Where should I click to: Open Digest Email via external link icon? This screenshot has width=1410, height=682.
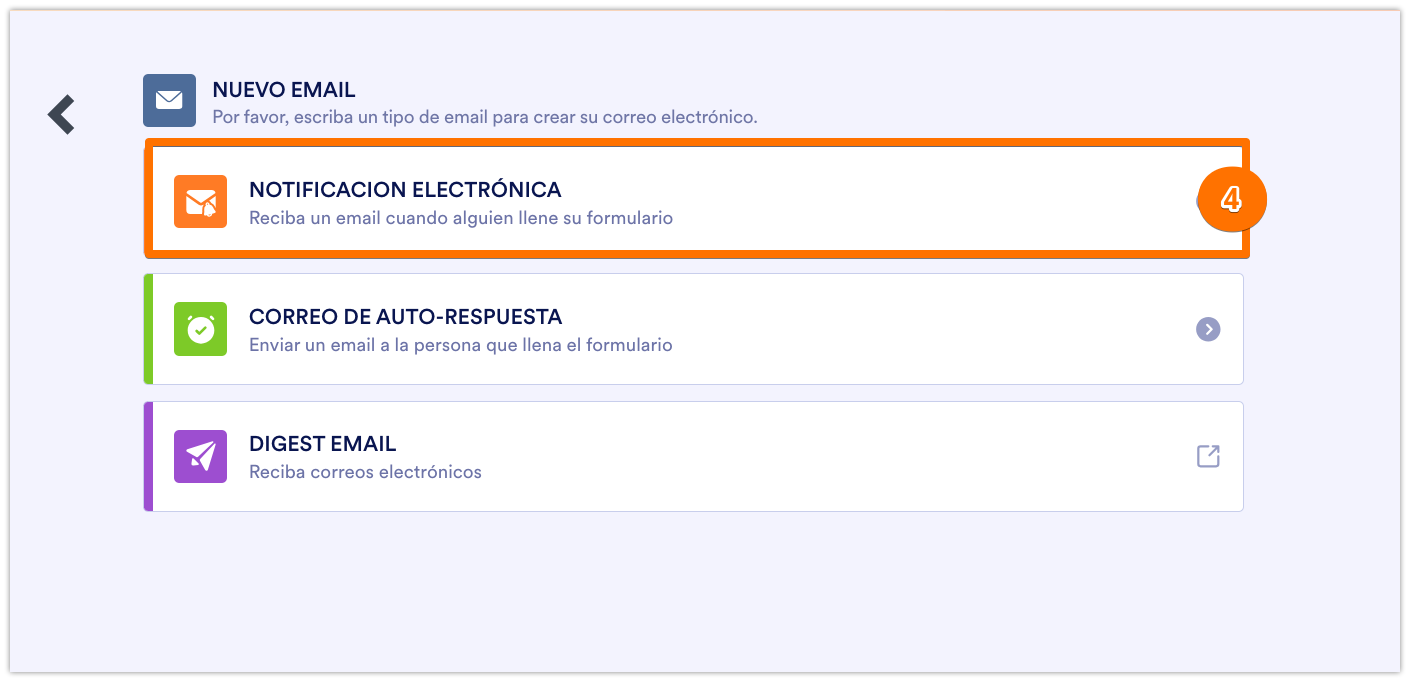coord(1208,456)
